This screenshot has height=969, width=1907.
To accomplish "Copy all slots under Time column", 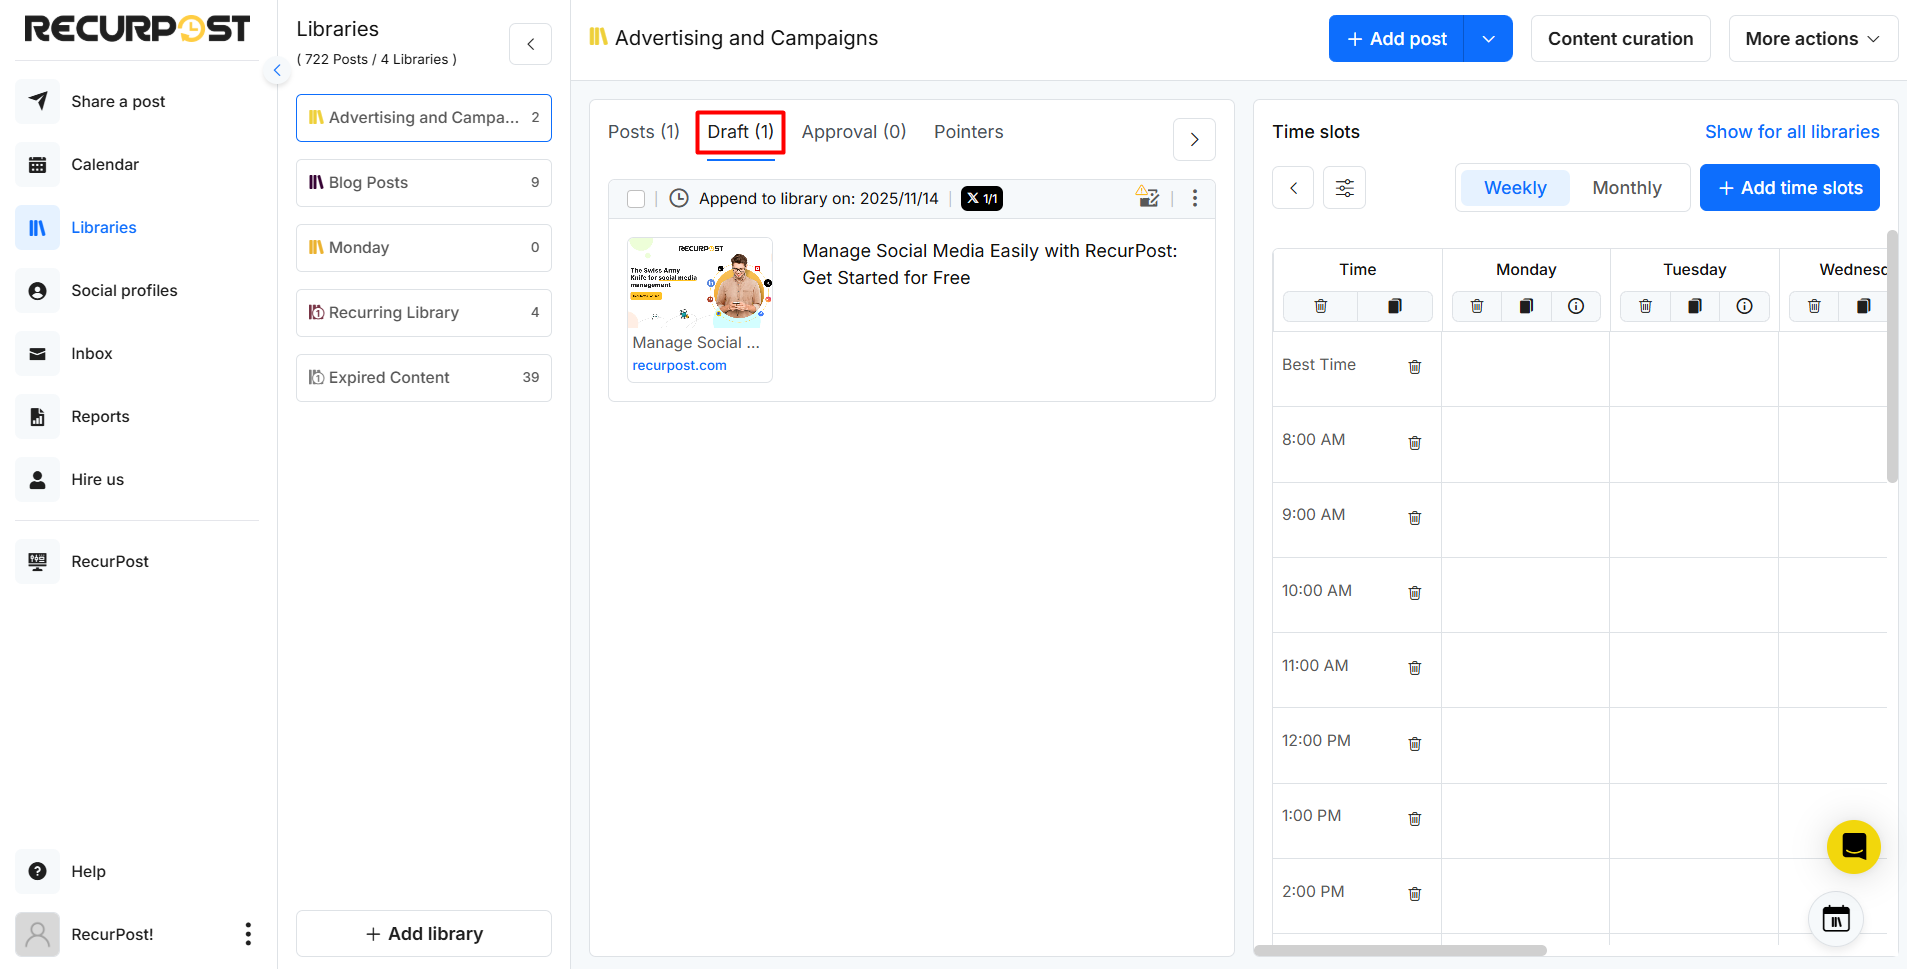I will [1395, 306].
